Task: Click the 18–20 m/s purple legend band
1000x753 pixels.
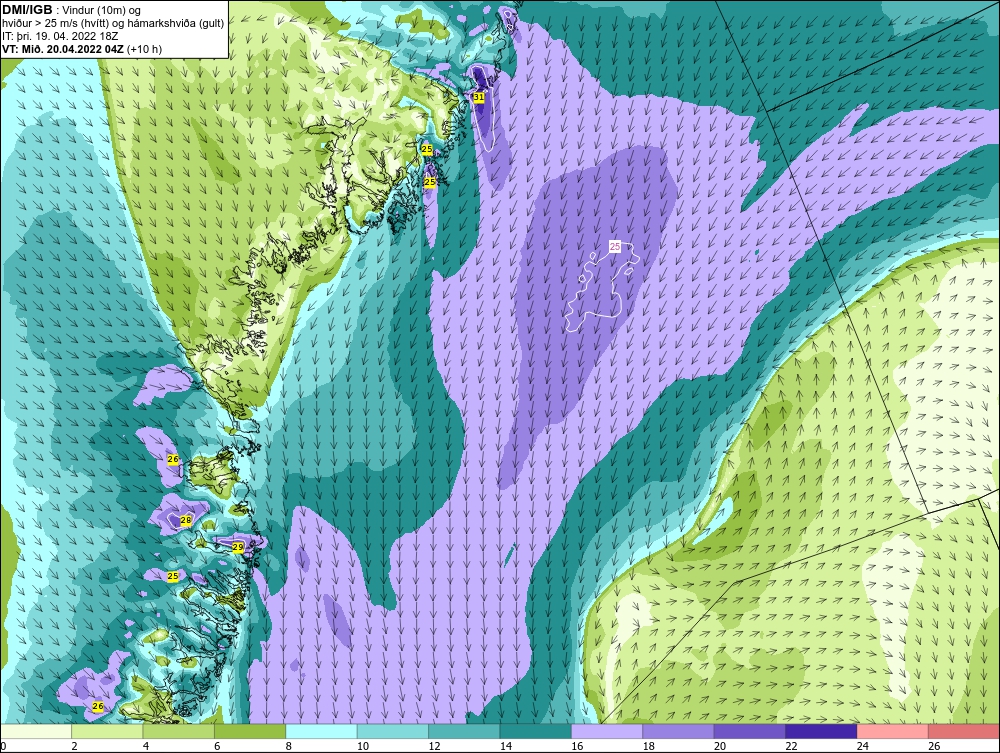Action: coord(679,731)
